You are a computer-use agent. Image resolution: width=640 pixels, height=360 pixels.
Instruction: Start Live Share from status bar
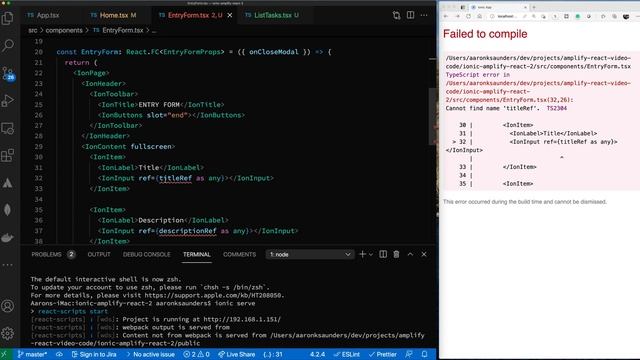pos(237,354)
